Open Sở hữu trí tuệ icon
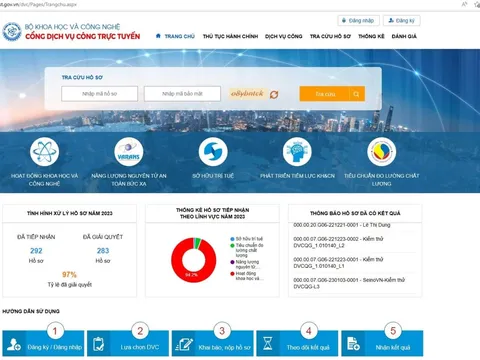 click(x=213, y=152)
